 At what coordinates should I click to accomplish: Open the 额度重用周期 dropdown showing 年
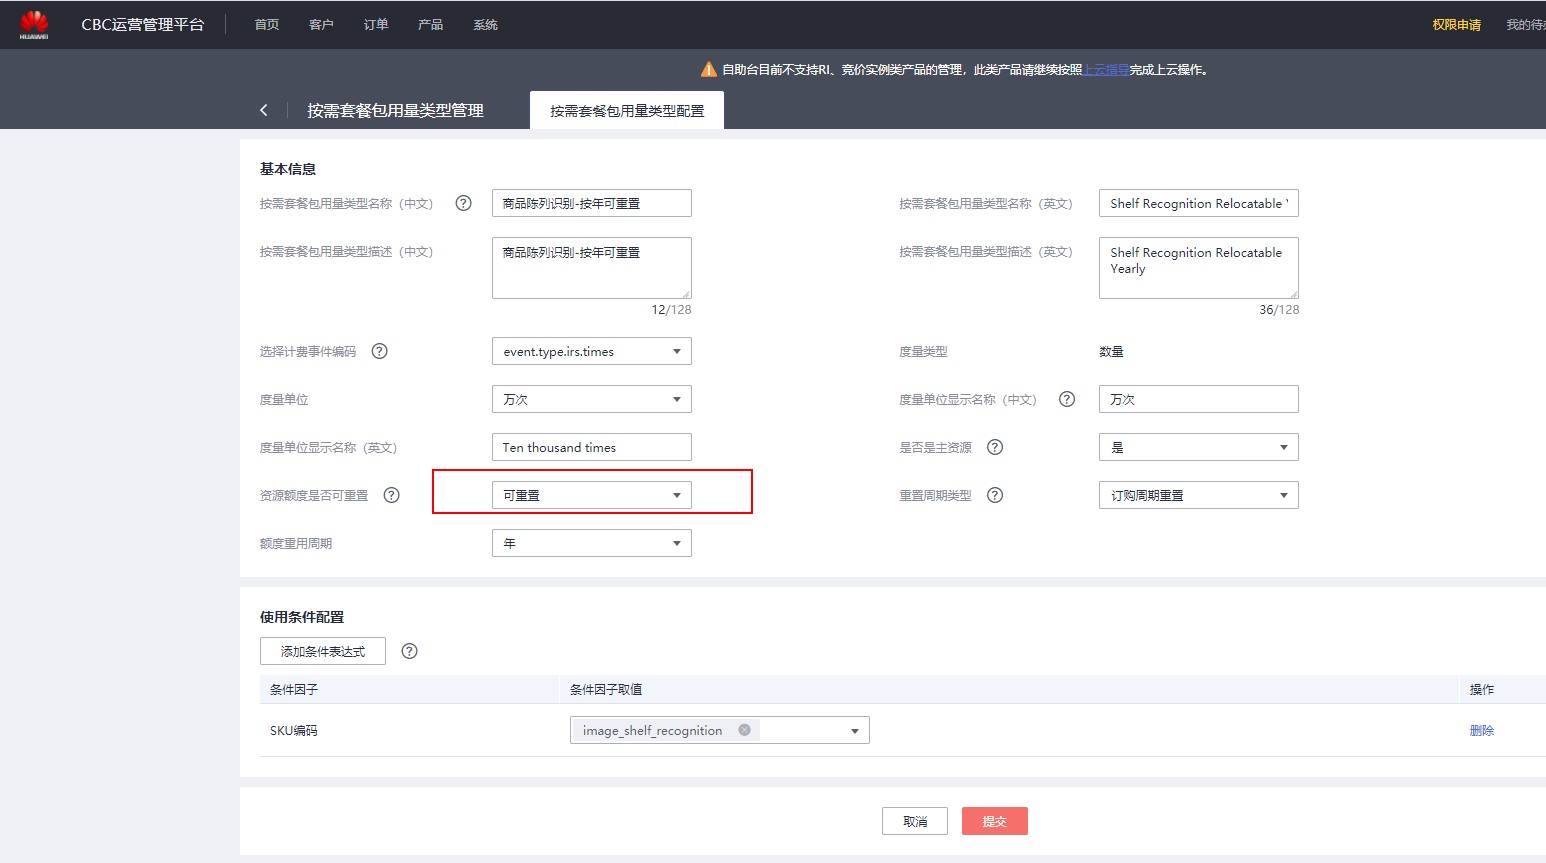point(592,543)
